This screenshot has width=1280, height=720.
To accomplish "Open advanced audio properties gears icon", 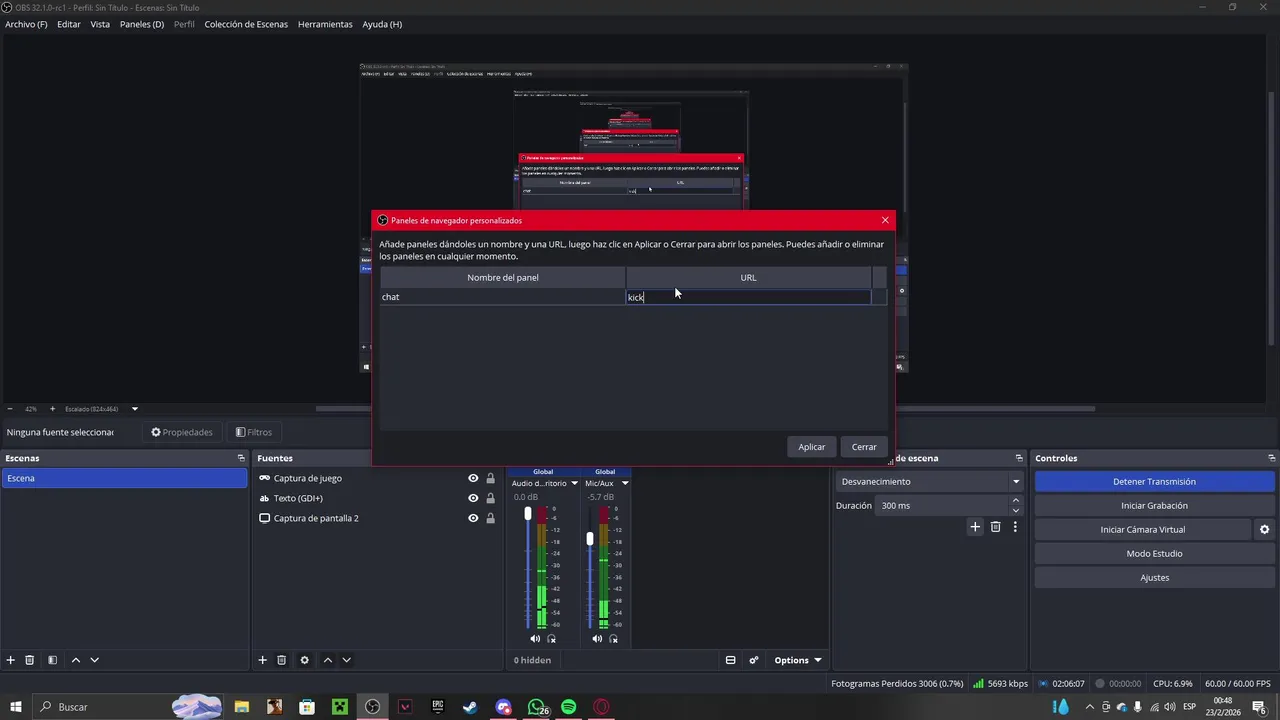I will [x=754, y=660].
